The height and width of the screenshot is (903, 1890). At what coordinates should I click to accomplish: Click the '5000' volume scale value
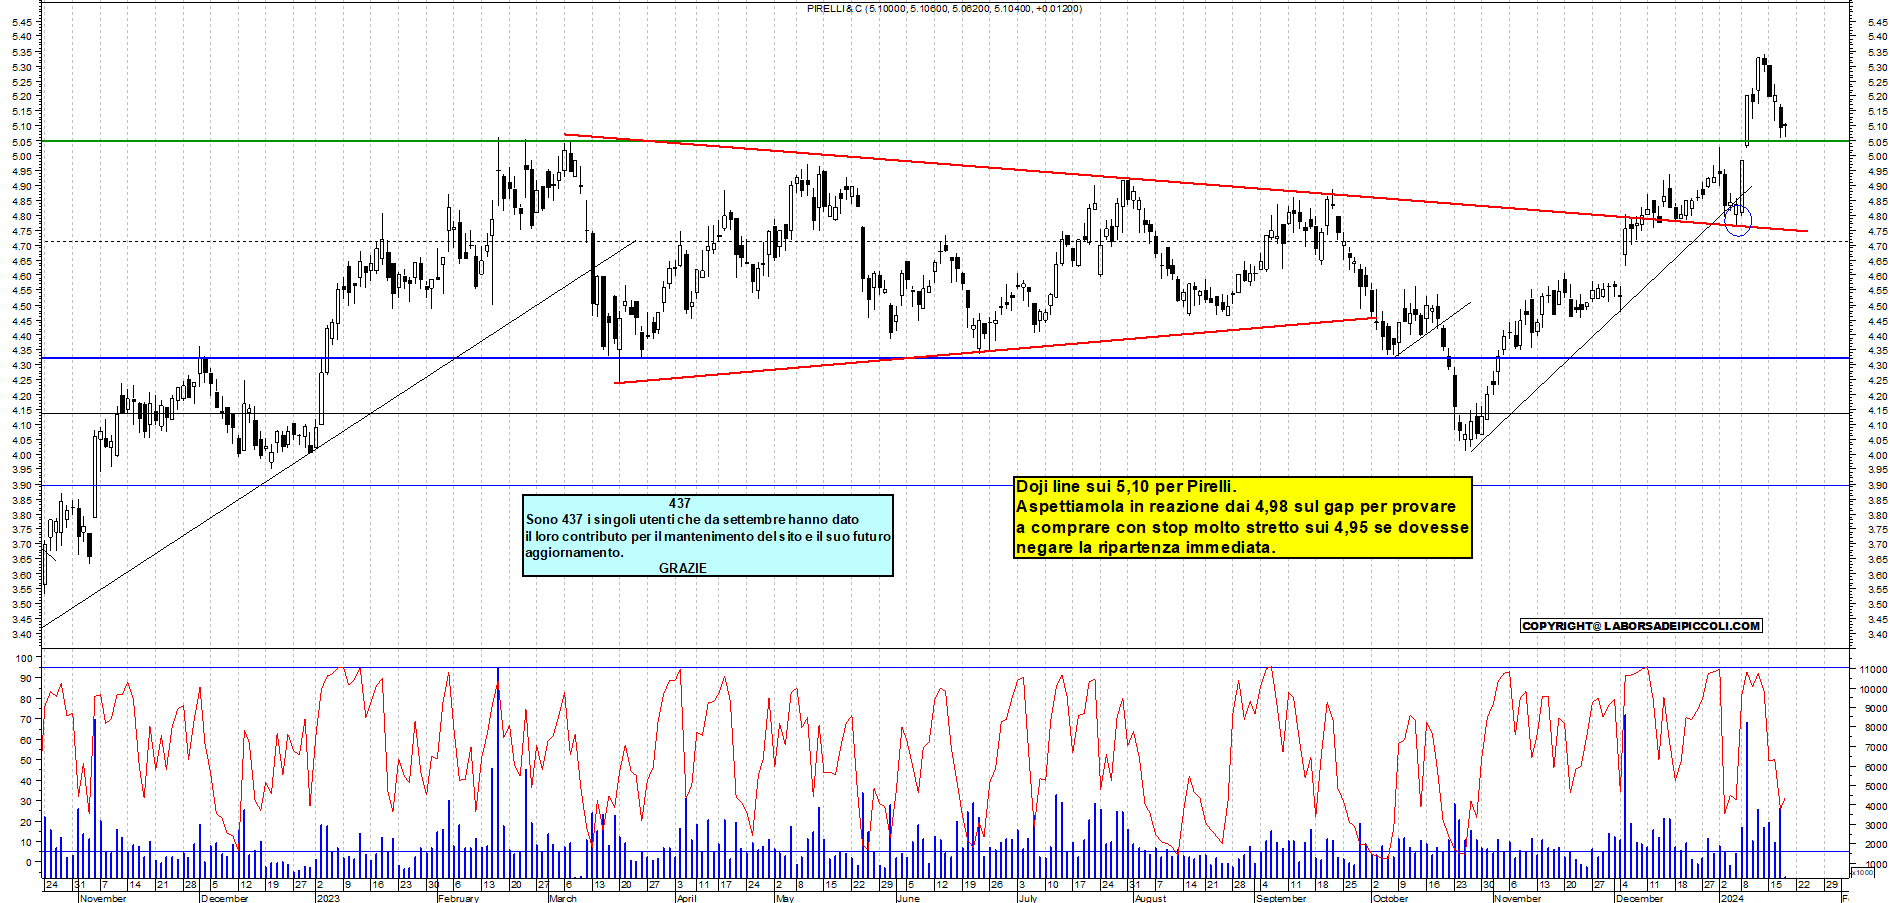(1876, 787)
